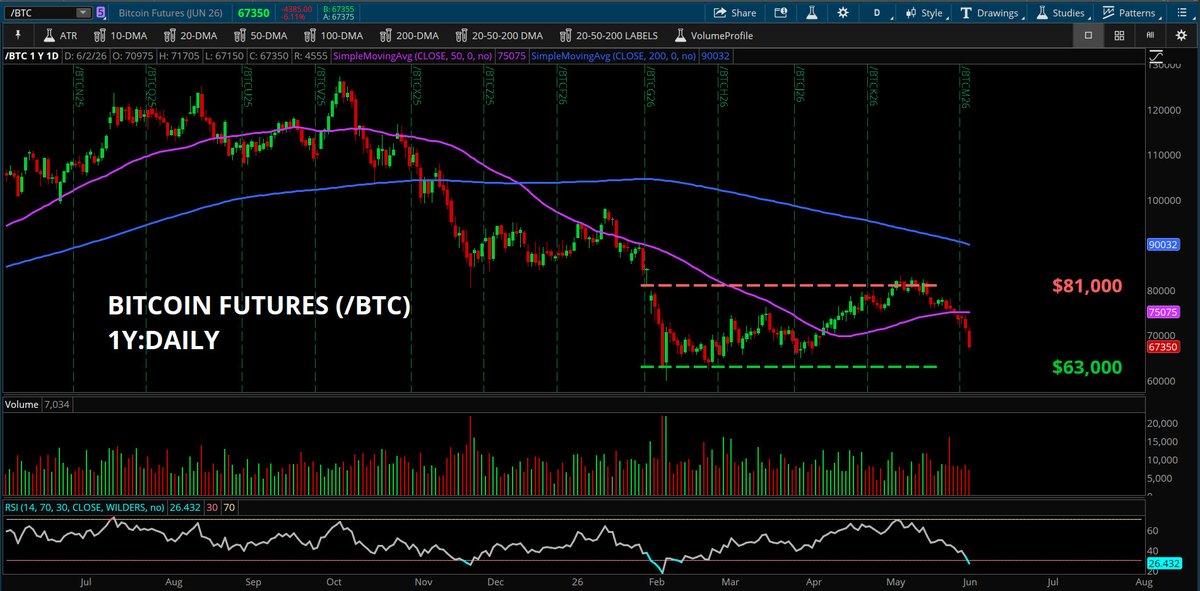Image resolution: width=1200 pixels, height=591 pixels.
Task: Click the Jun label on the time axis
Action: pyautogui.click(x=972, y=582)
